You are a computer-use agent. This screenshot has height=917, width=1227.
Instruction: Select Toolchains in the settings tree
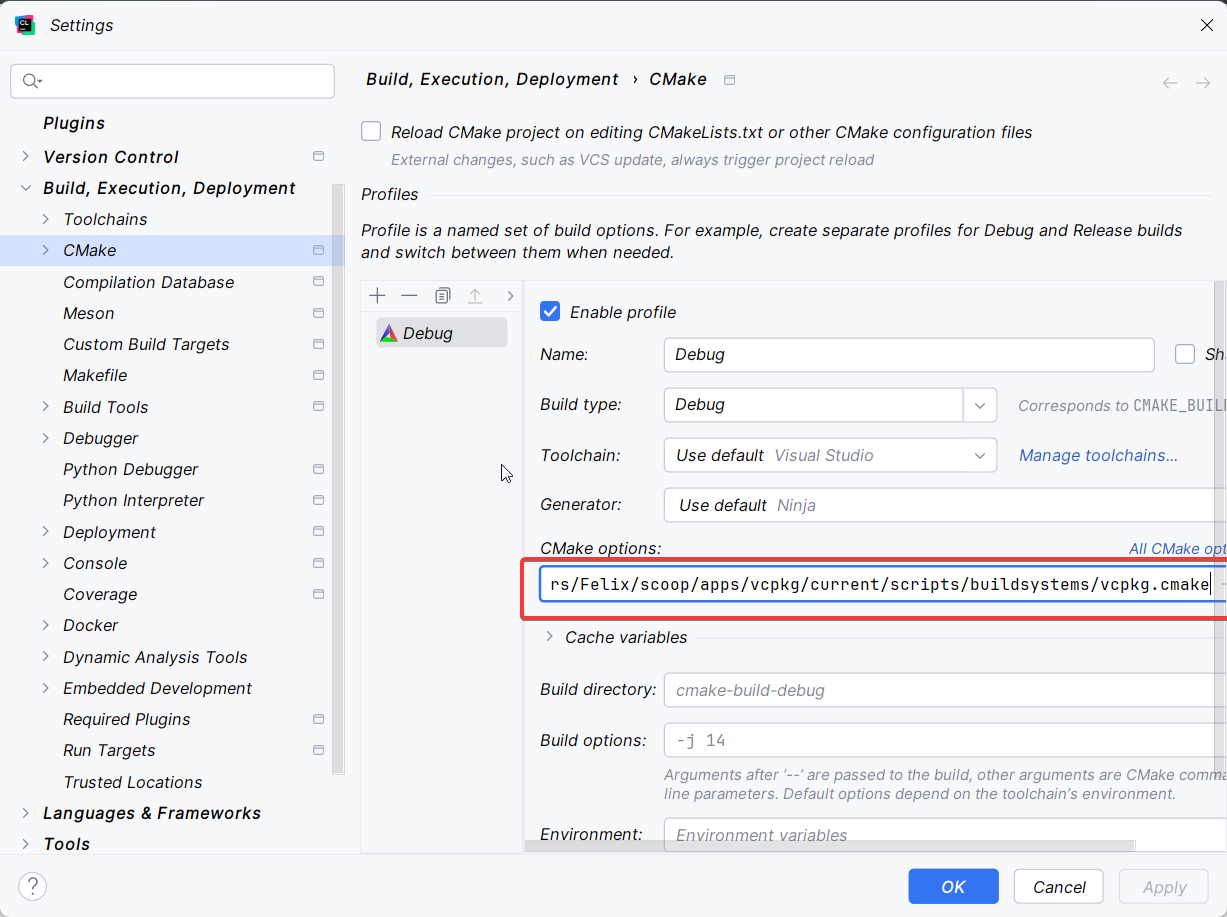(x=105, y=219)
